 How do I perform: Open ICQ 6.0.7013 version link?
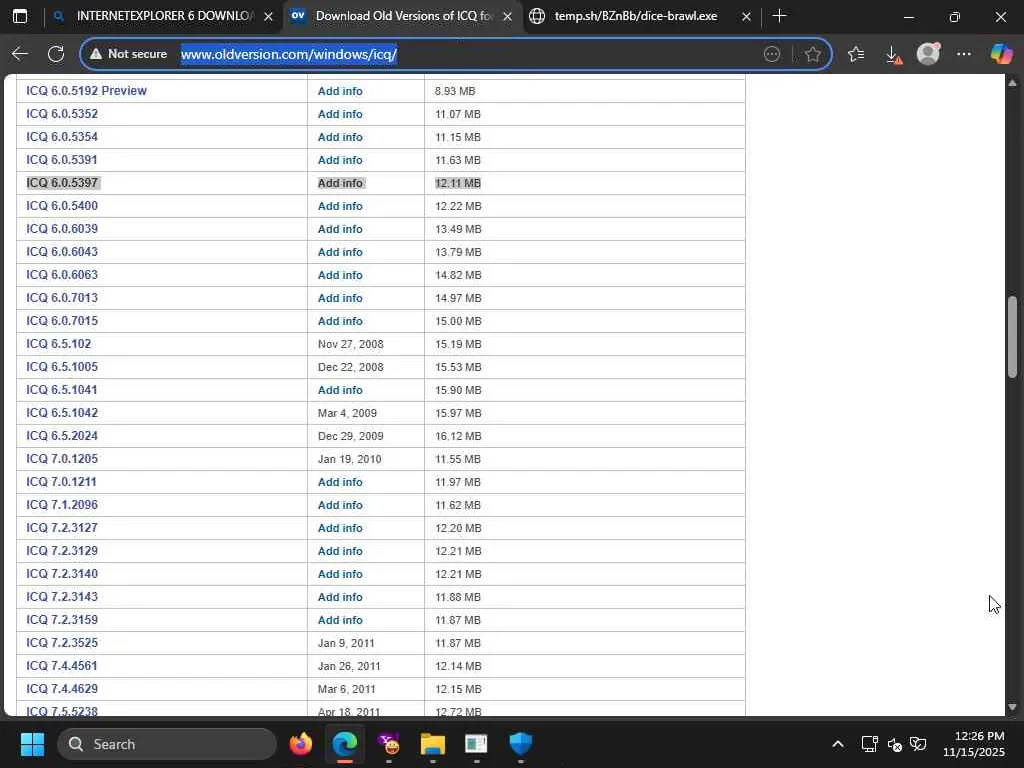(62, 298)
